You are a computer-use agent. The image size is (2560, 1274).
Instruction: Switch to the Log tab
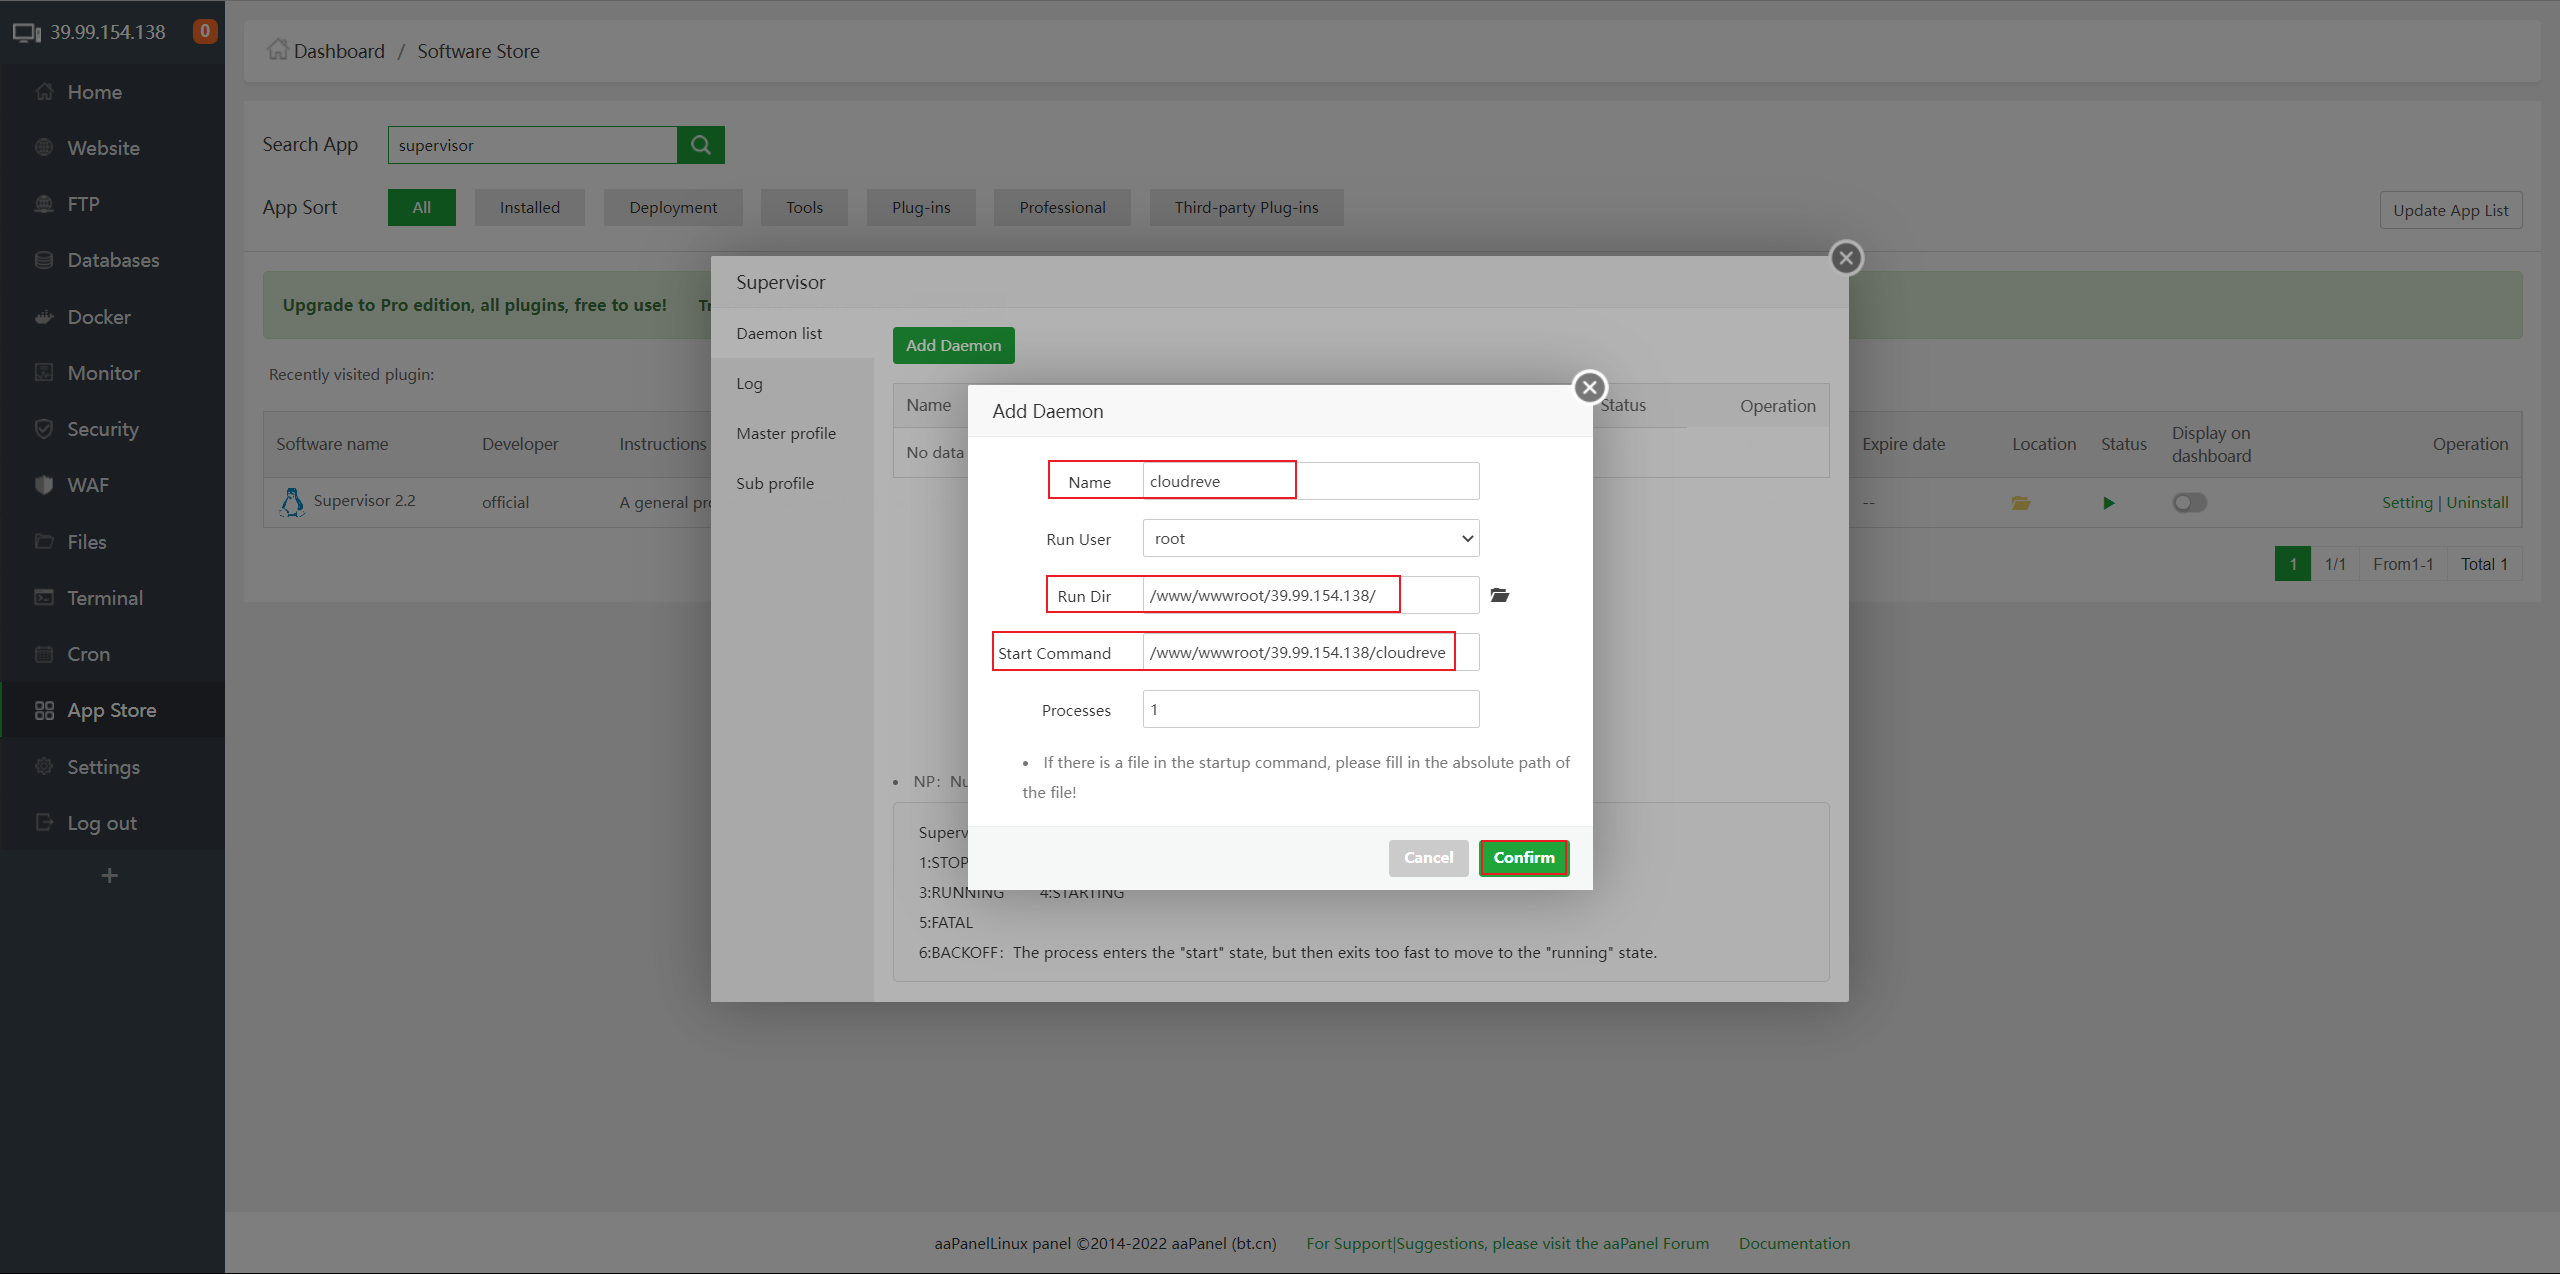pyautogui.click(x=749, y=383)
